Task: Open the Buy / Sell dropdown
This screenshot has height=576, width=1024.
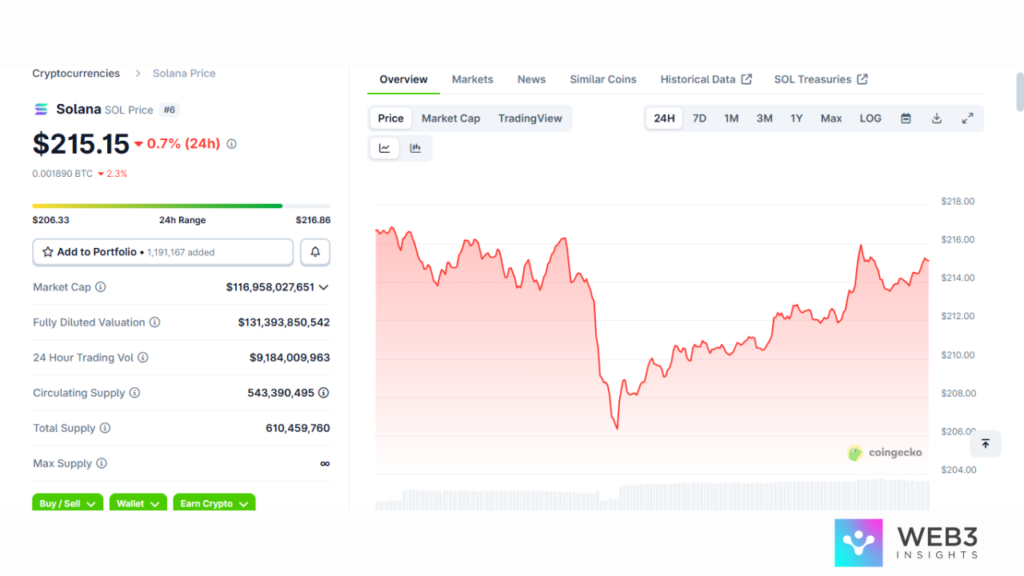Action: click(x=67, y=502)
